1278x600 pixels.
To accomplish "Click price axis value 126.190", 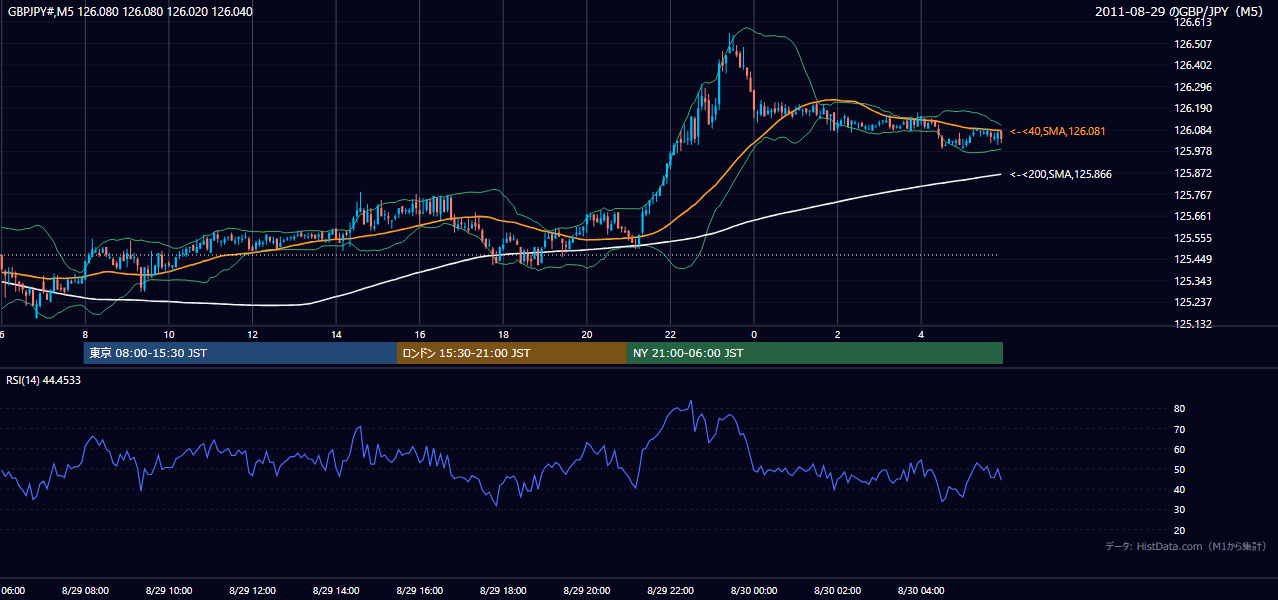I will pyautogui.click(x=1193, y=108).
